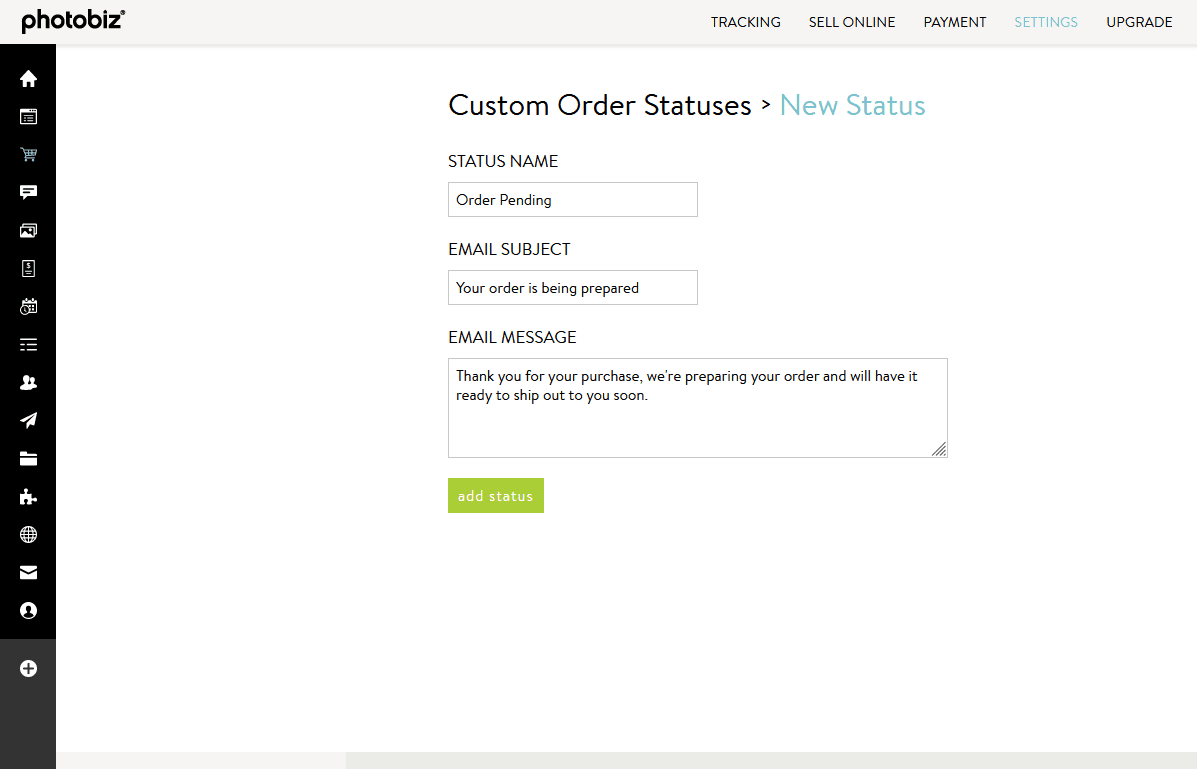This screenshot has height=769, width=1197.
Task: Open the Payment menu
Action: pyautogui.click(x=955, y=22)
